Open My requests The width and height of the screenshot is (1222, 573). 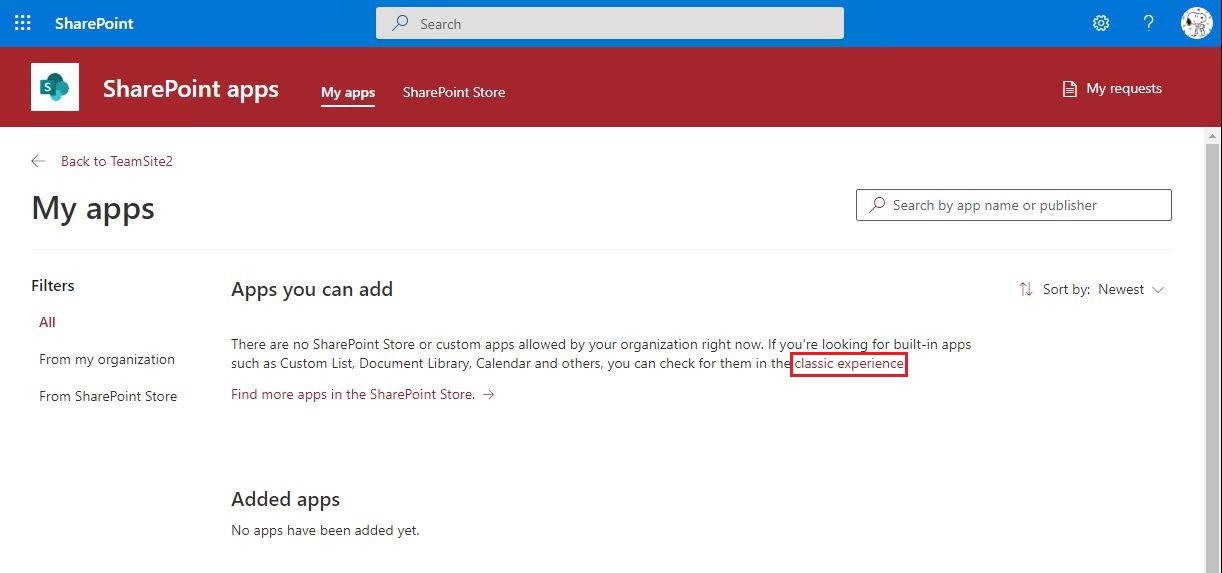point(1112,89)
